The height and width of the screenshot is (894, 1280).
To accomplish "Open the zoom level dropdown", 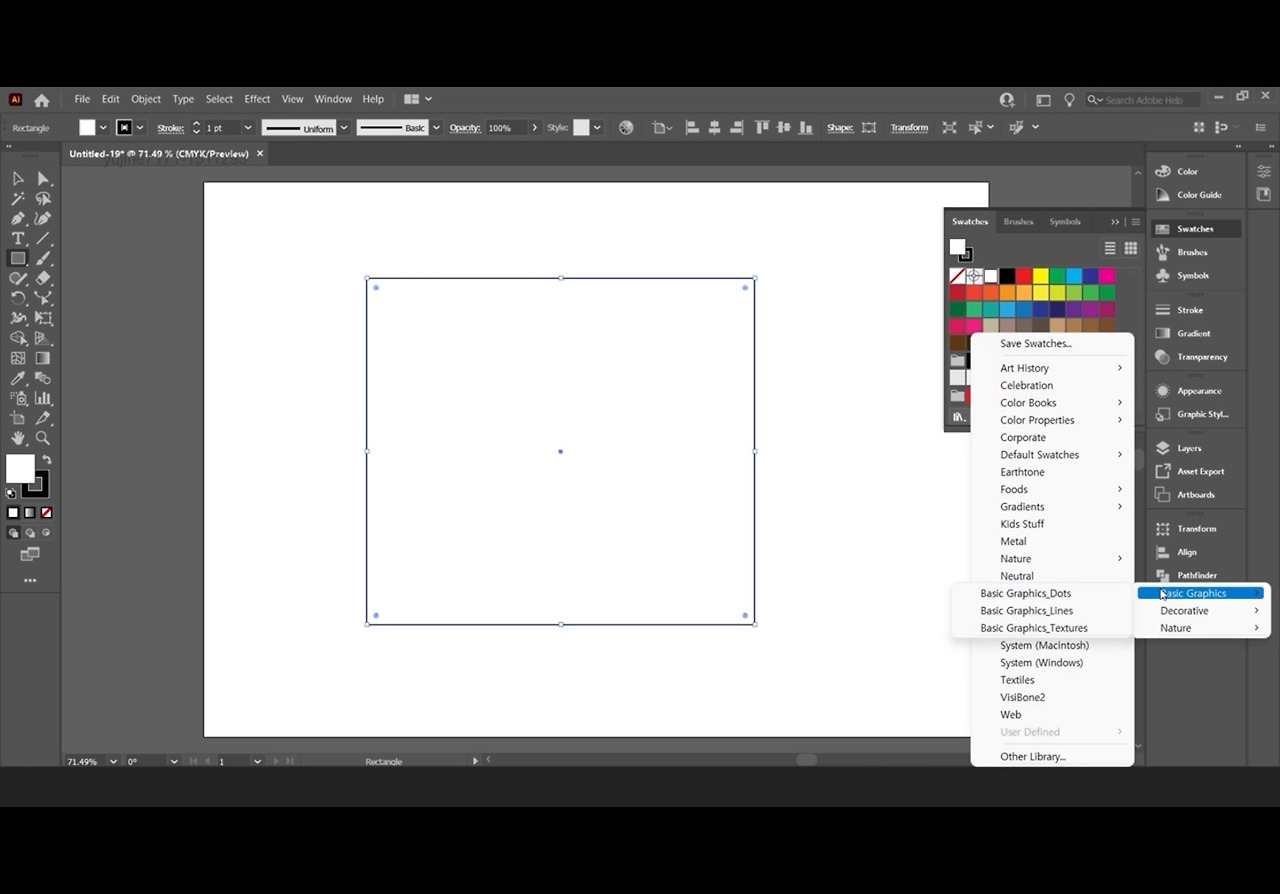I will click(113, 762).
